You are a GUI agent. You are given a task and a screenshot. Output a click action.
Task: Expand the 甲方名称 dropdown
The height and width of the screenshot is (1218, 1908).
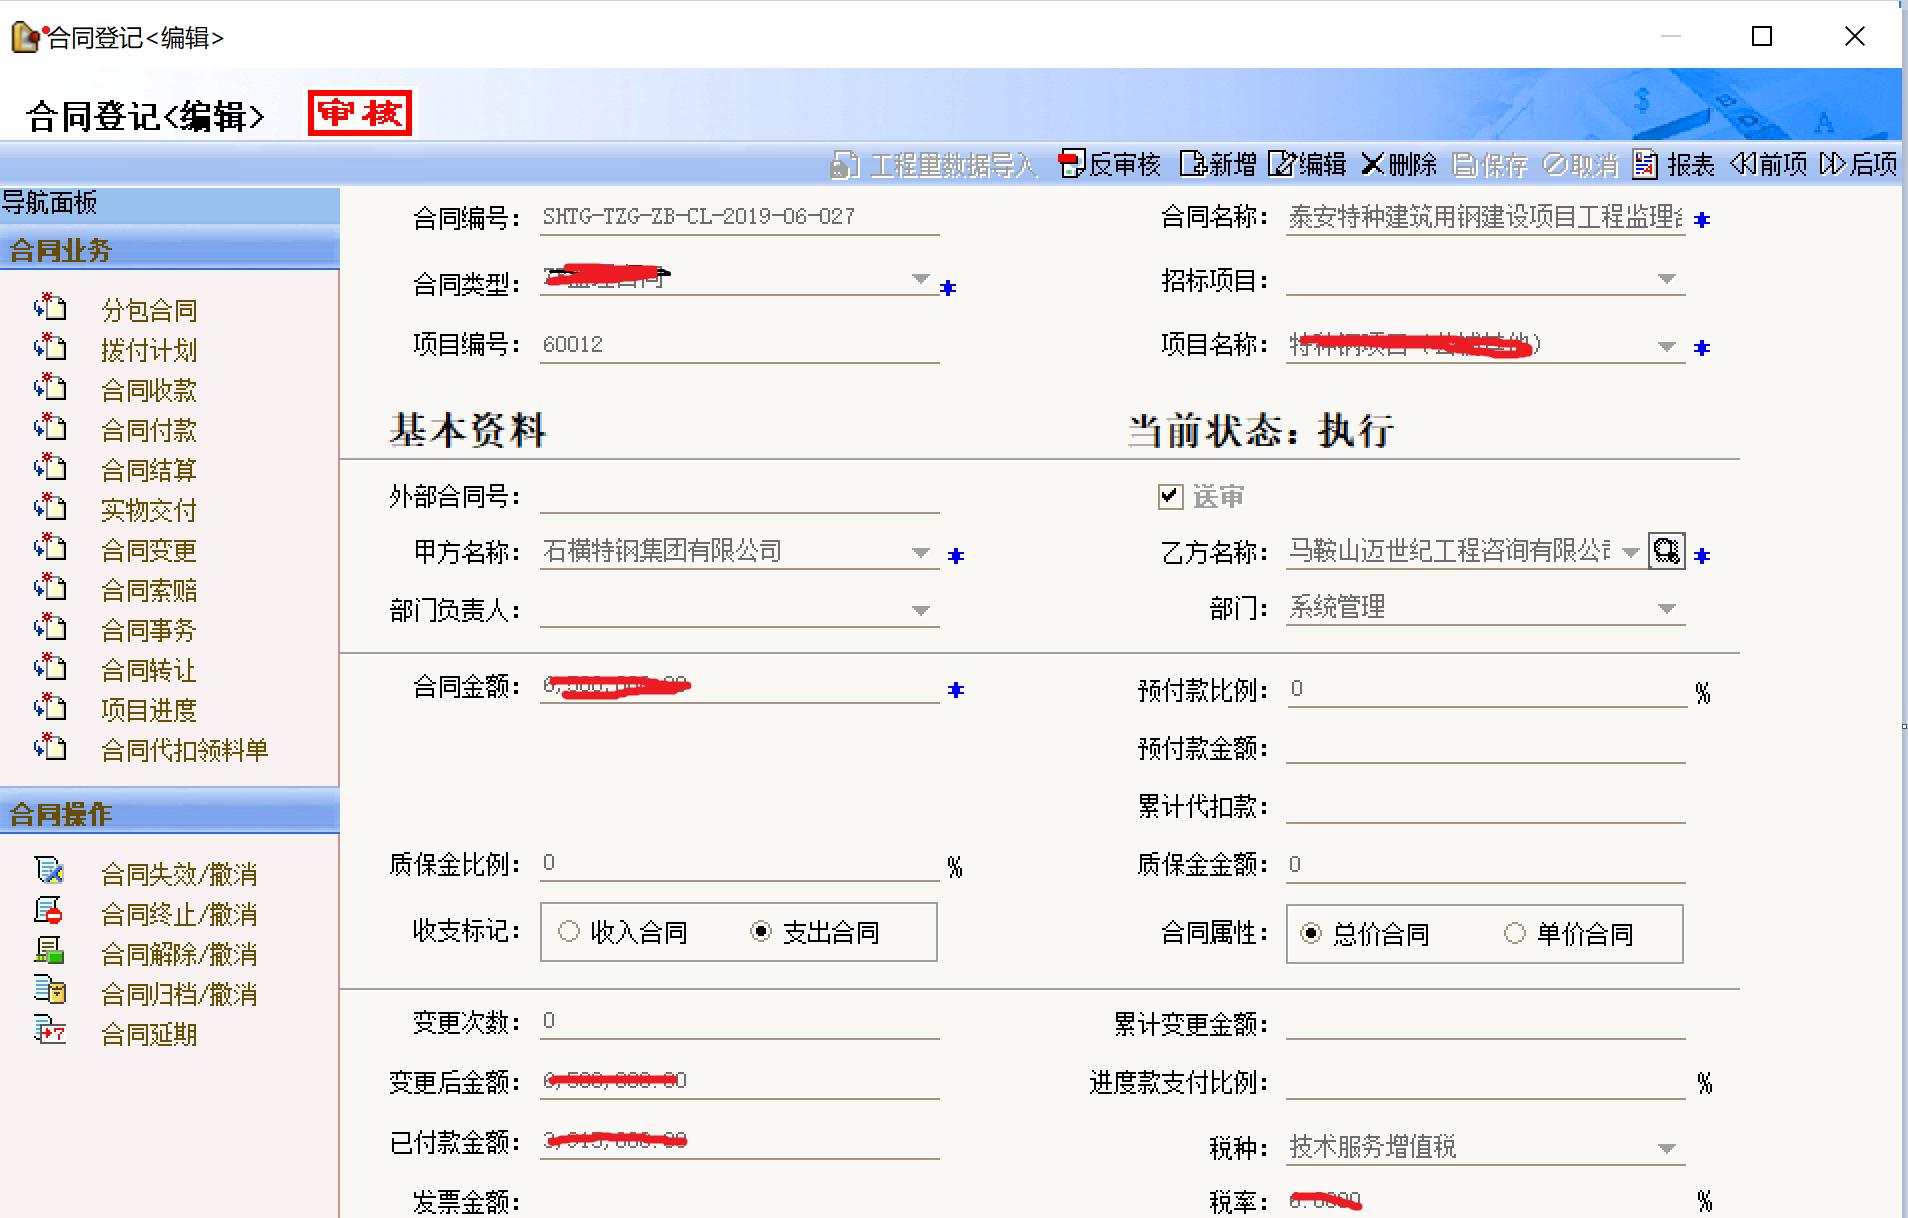921,552
